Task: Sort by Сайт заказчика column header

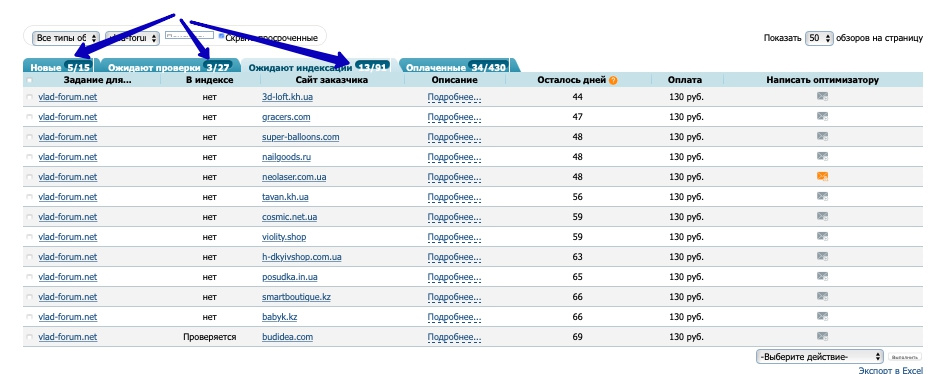Action: (x=332, y=80)
